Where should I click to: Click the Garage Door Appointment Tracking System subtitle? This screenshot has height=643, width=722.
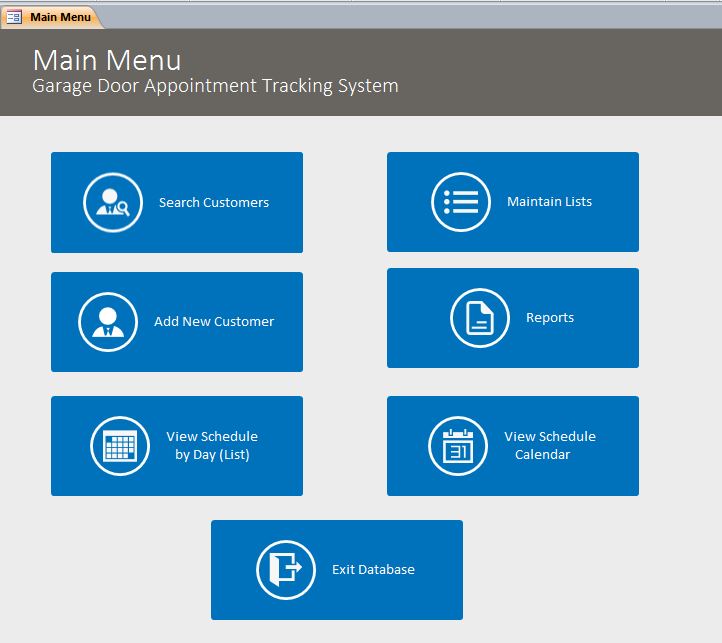click(215, 86)
